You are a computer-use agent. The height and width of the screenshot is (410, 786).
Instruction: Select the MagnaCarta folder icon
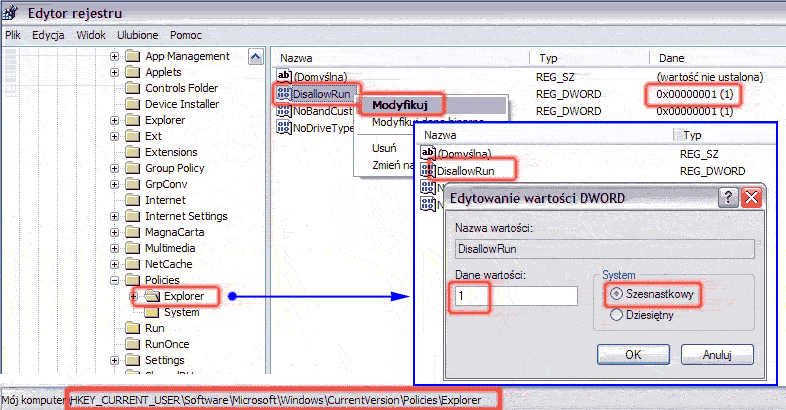click(131, 232)
